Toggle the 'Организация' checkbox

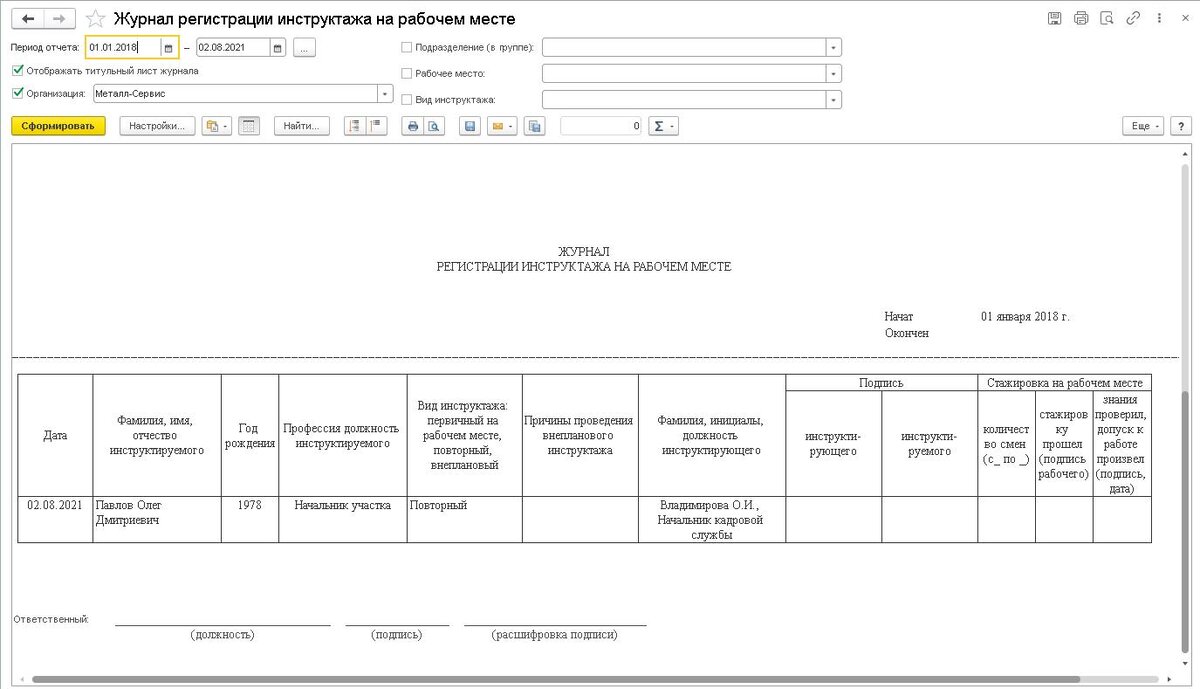[17, 93]
